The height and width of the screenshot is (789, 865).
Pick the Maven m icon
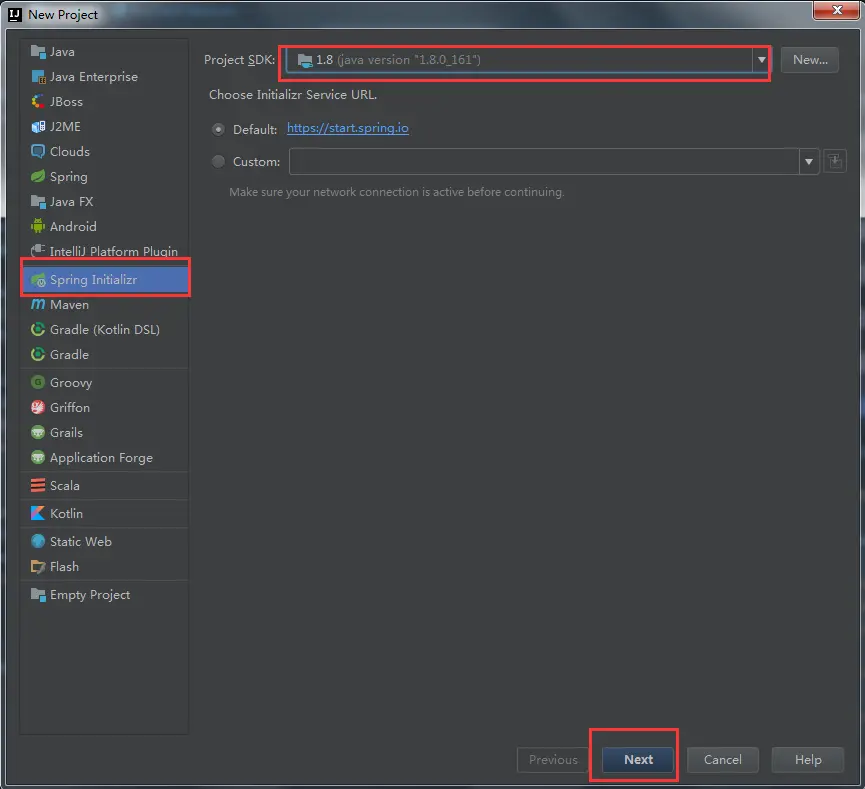click(x=38, y=305)
